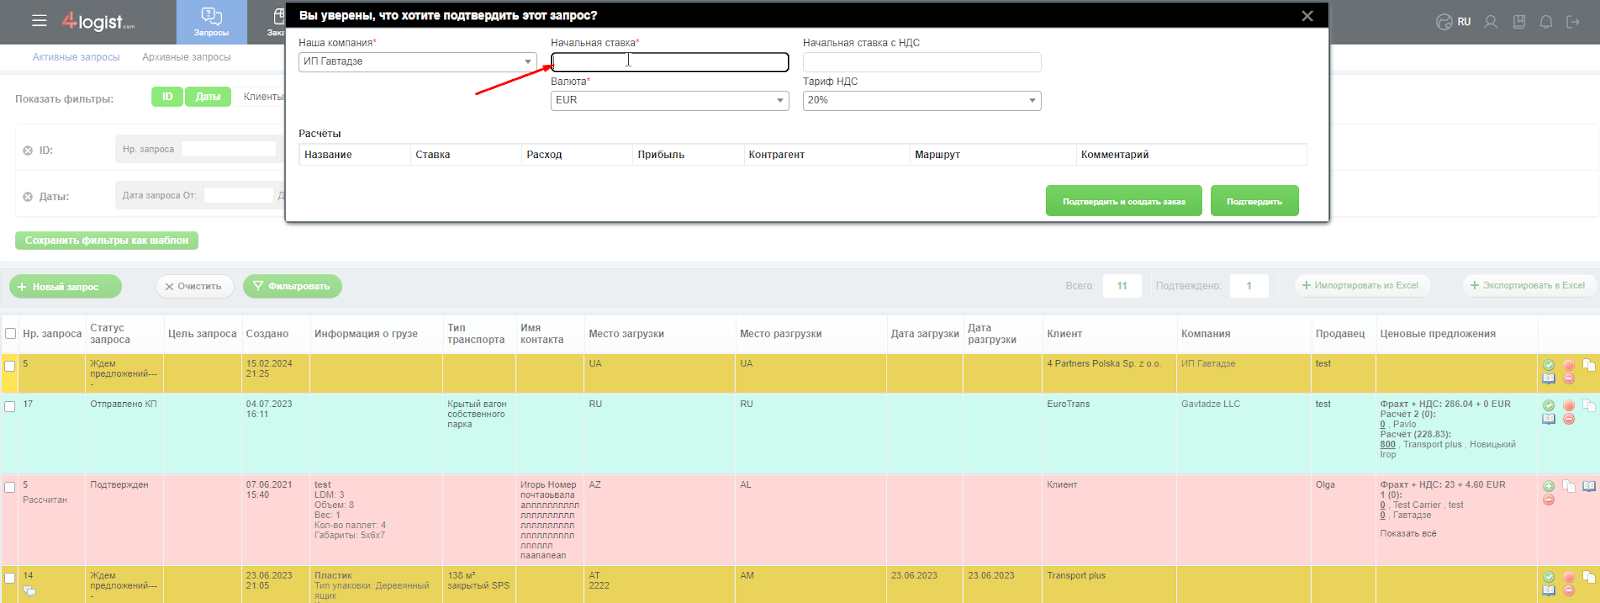Click the Подтвердить button

[x=1254, y=201]
